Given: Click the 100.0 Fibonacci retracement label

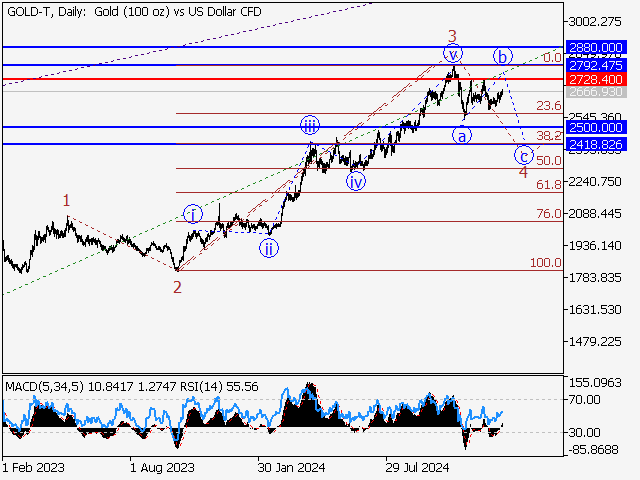Looking at the screenshot, I should click(545, 262).
